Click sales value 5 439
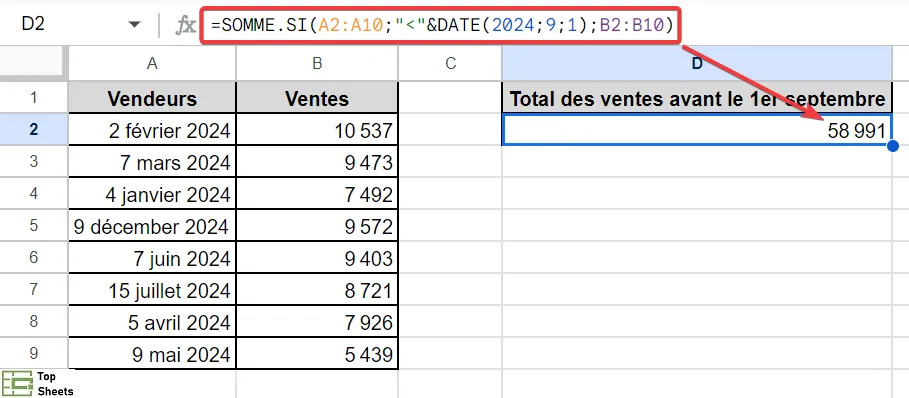Screen dimensions: 909x398 (317, 353)
